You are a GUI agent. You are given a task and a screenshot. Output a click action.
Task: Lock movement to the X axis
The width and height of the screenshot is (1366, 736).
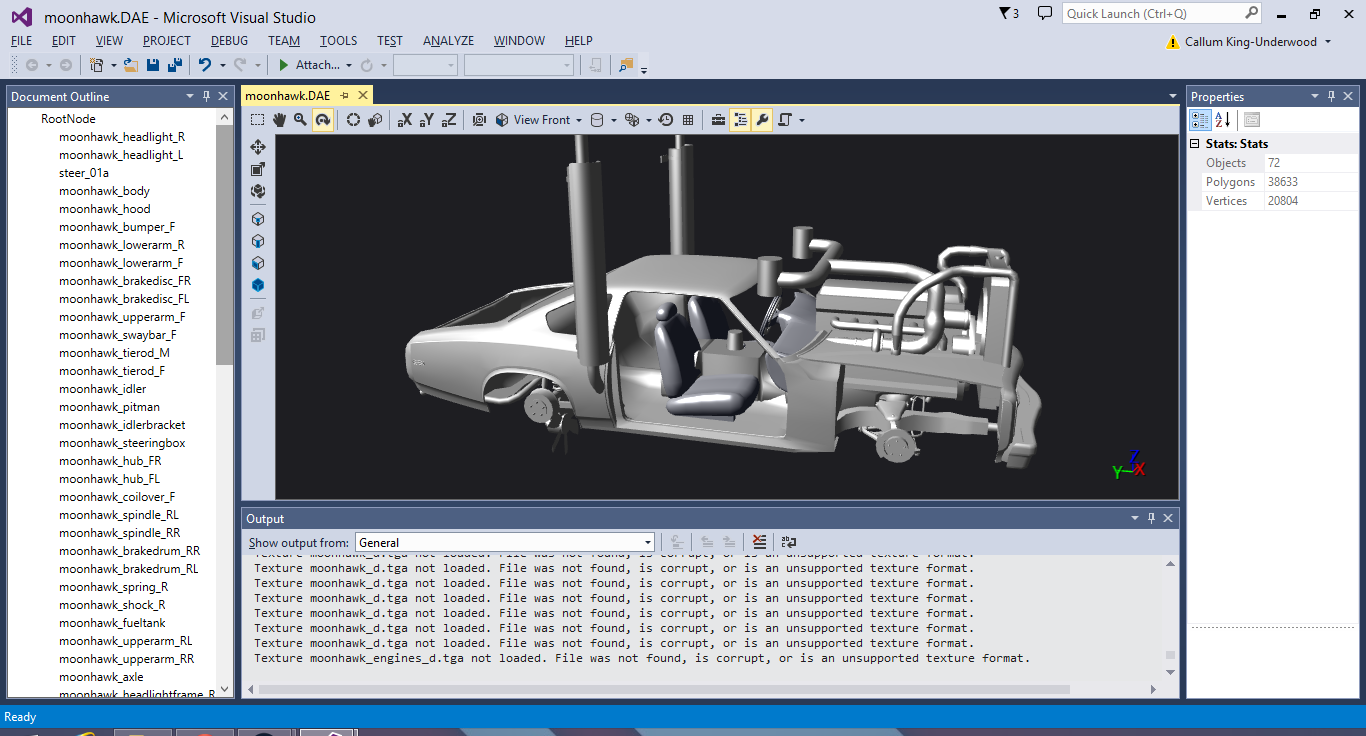click(404, 120)
